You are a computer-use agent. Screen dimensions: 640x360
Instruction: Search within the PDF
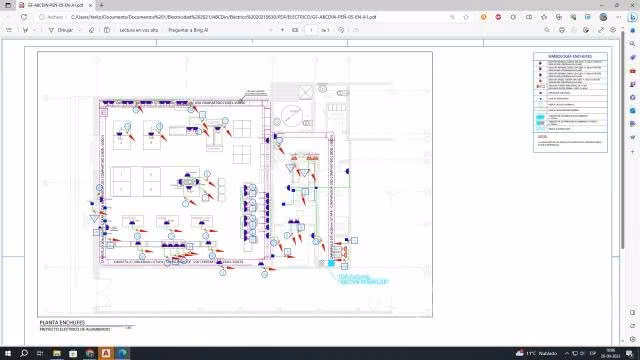547,30
